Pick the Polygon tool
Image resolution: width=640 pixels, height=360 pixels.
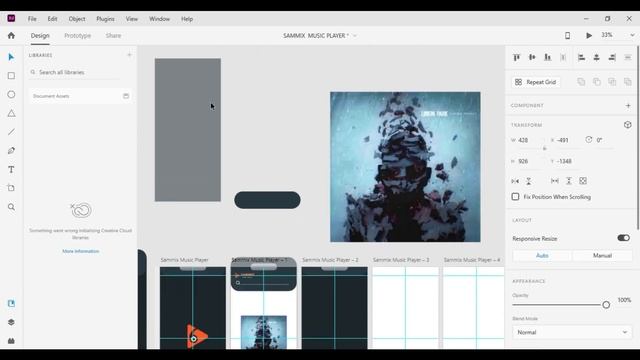tap(11, 113)
